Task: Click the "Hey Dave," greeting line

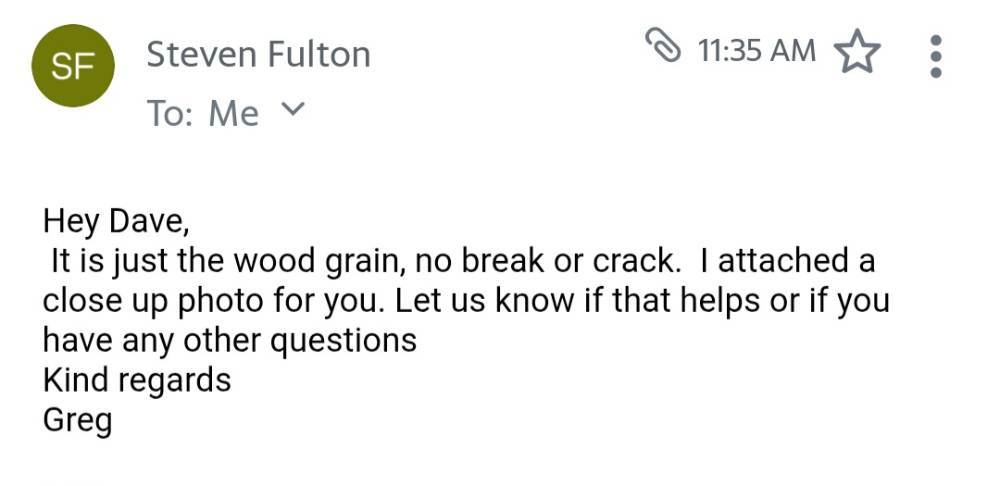Action: 116,221
